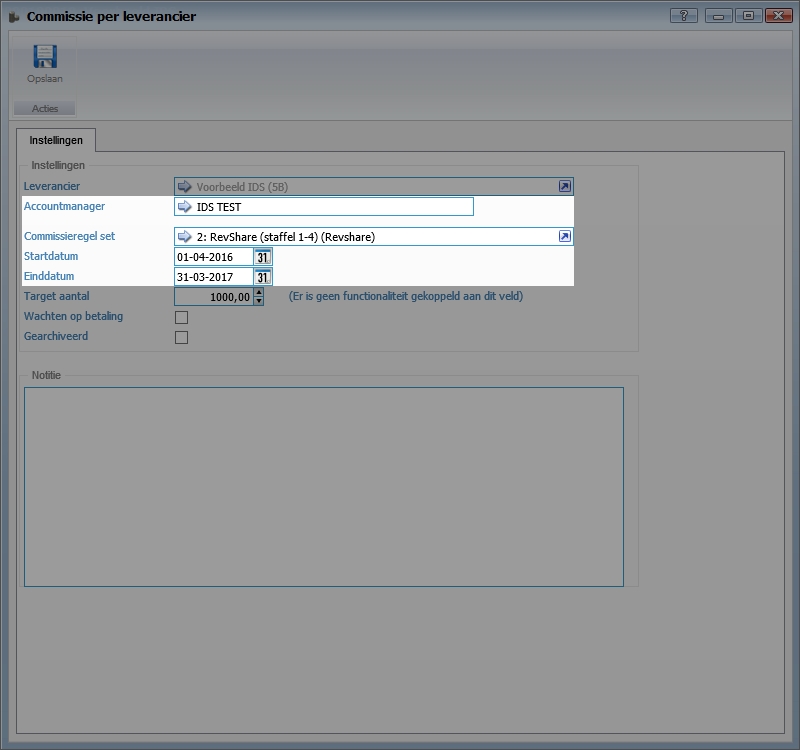800x750 pixels.
Task: Enable the Wachten op betaling checkbox
Action: (x=181, y=317)
